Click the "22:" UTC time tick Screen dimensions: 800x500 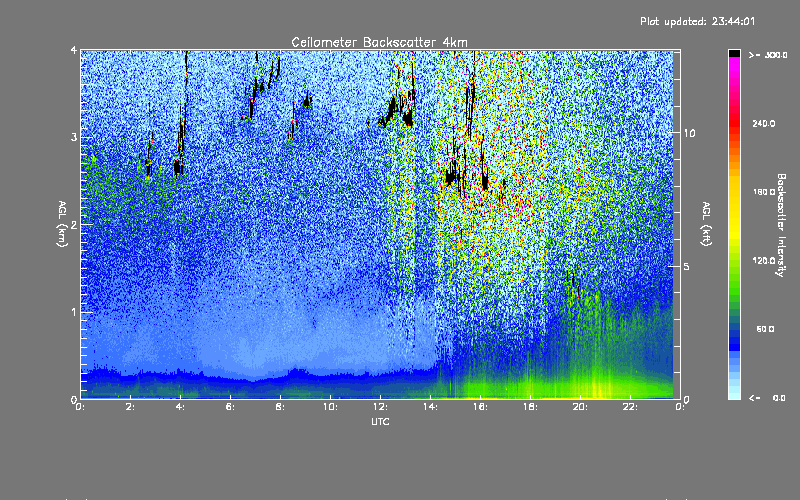coord(631,407)
